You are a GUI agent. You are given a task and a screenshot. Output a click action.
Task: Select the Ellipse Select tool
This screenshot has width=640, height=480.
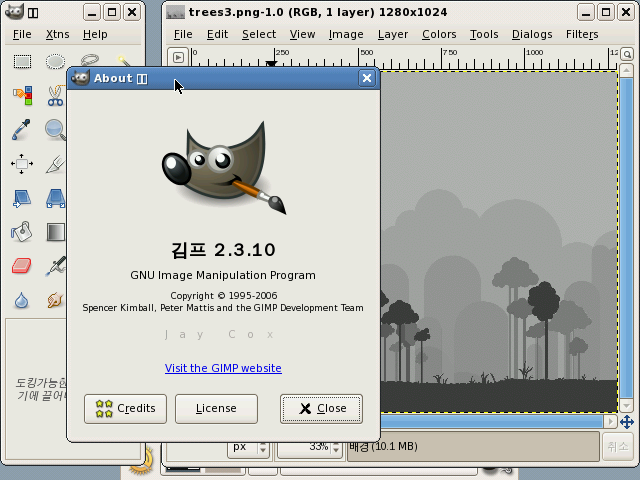coord(55,62)
